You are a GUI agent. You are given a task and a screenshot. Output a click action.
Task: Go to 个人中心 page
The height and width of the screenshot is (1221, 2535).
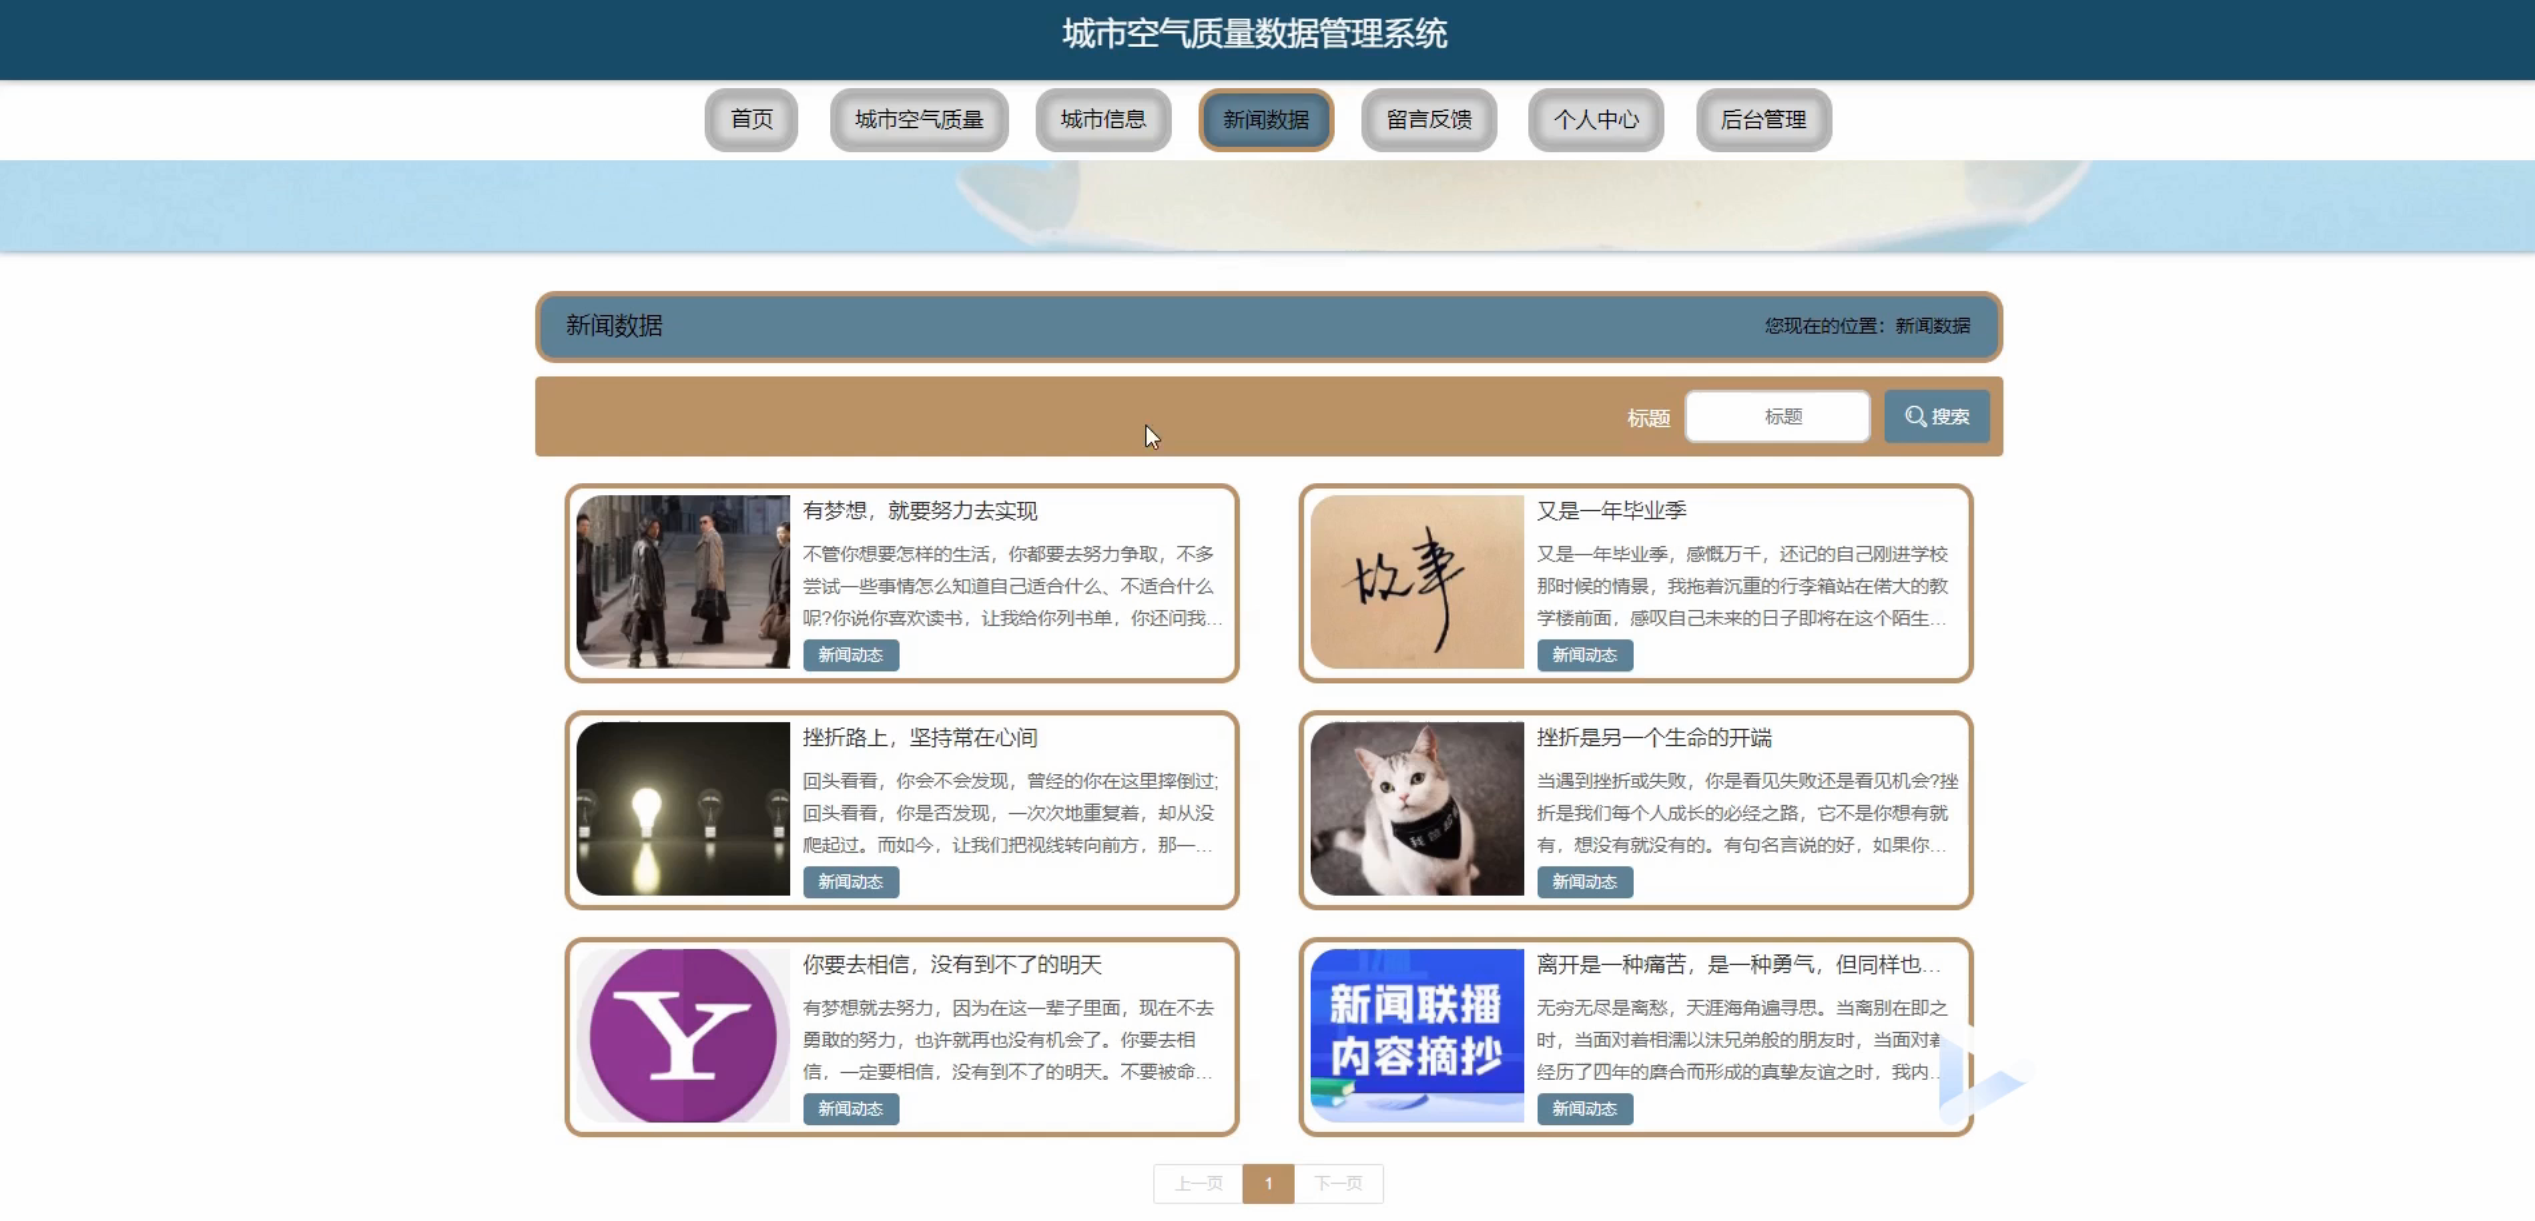pos(1595,120)
